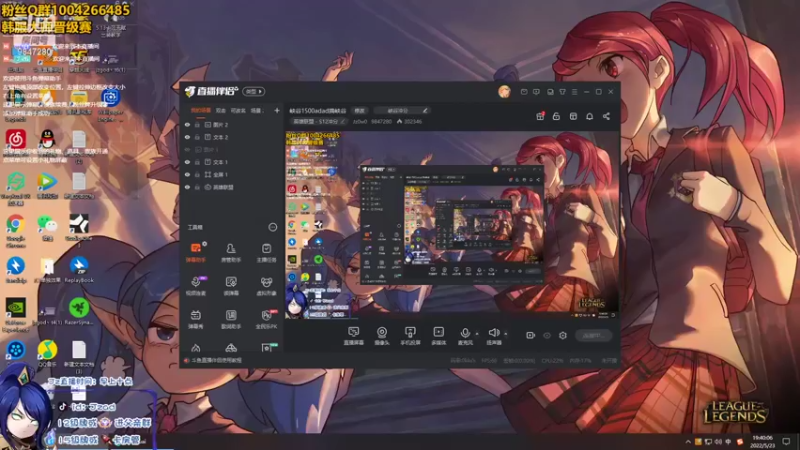
Task: Open the 弹幕助手 tool in the toolbox
Action: 195,252
